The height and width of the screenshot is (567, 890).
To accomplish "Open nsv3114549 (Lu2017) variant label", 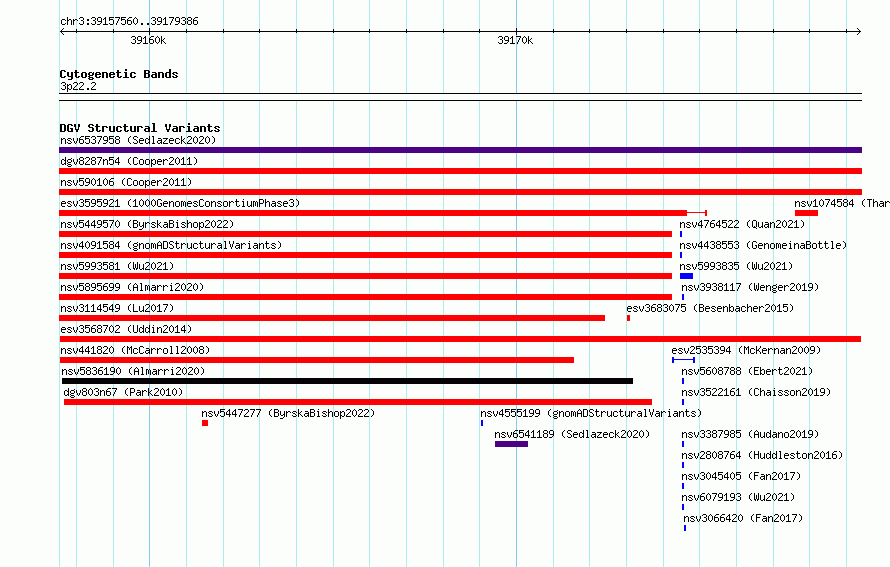I will (x=117, y=308).
